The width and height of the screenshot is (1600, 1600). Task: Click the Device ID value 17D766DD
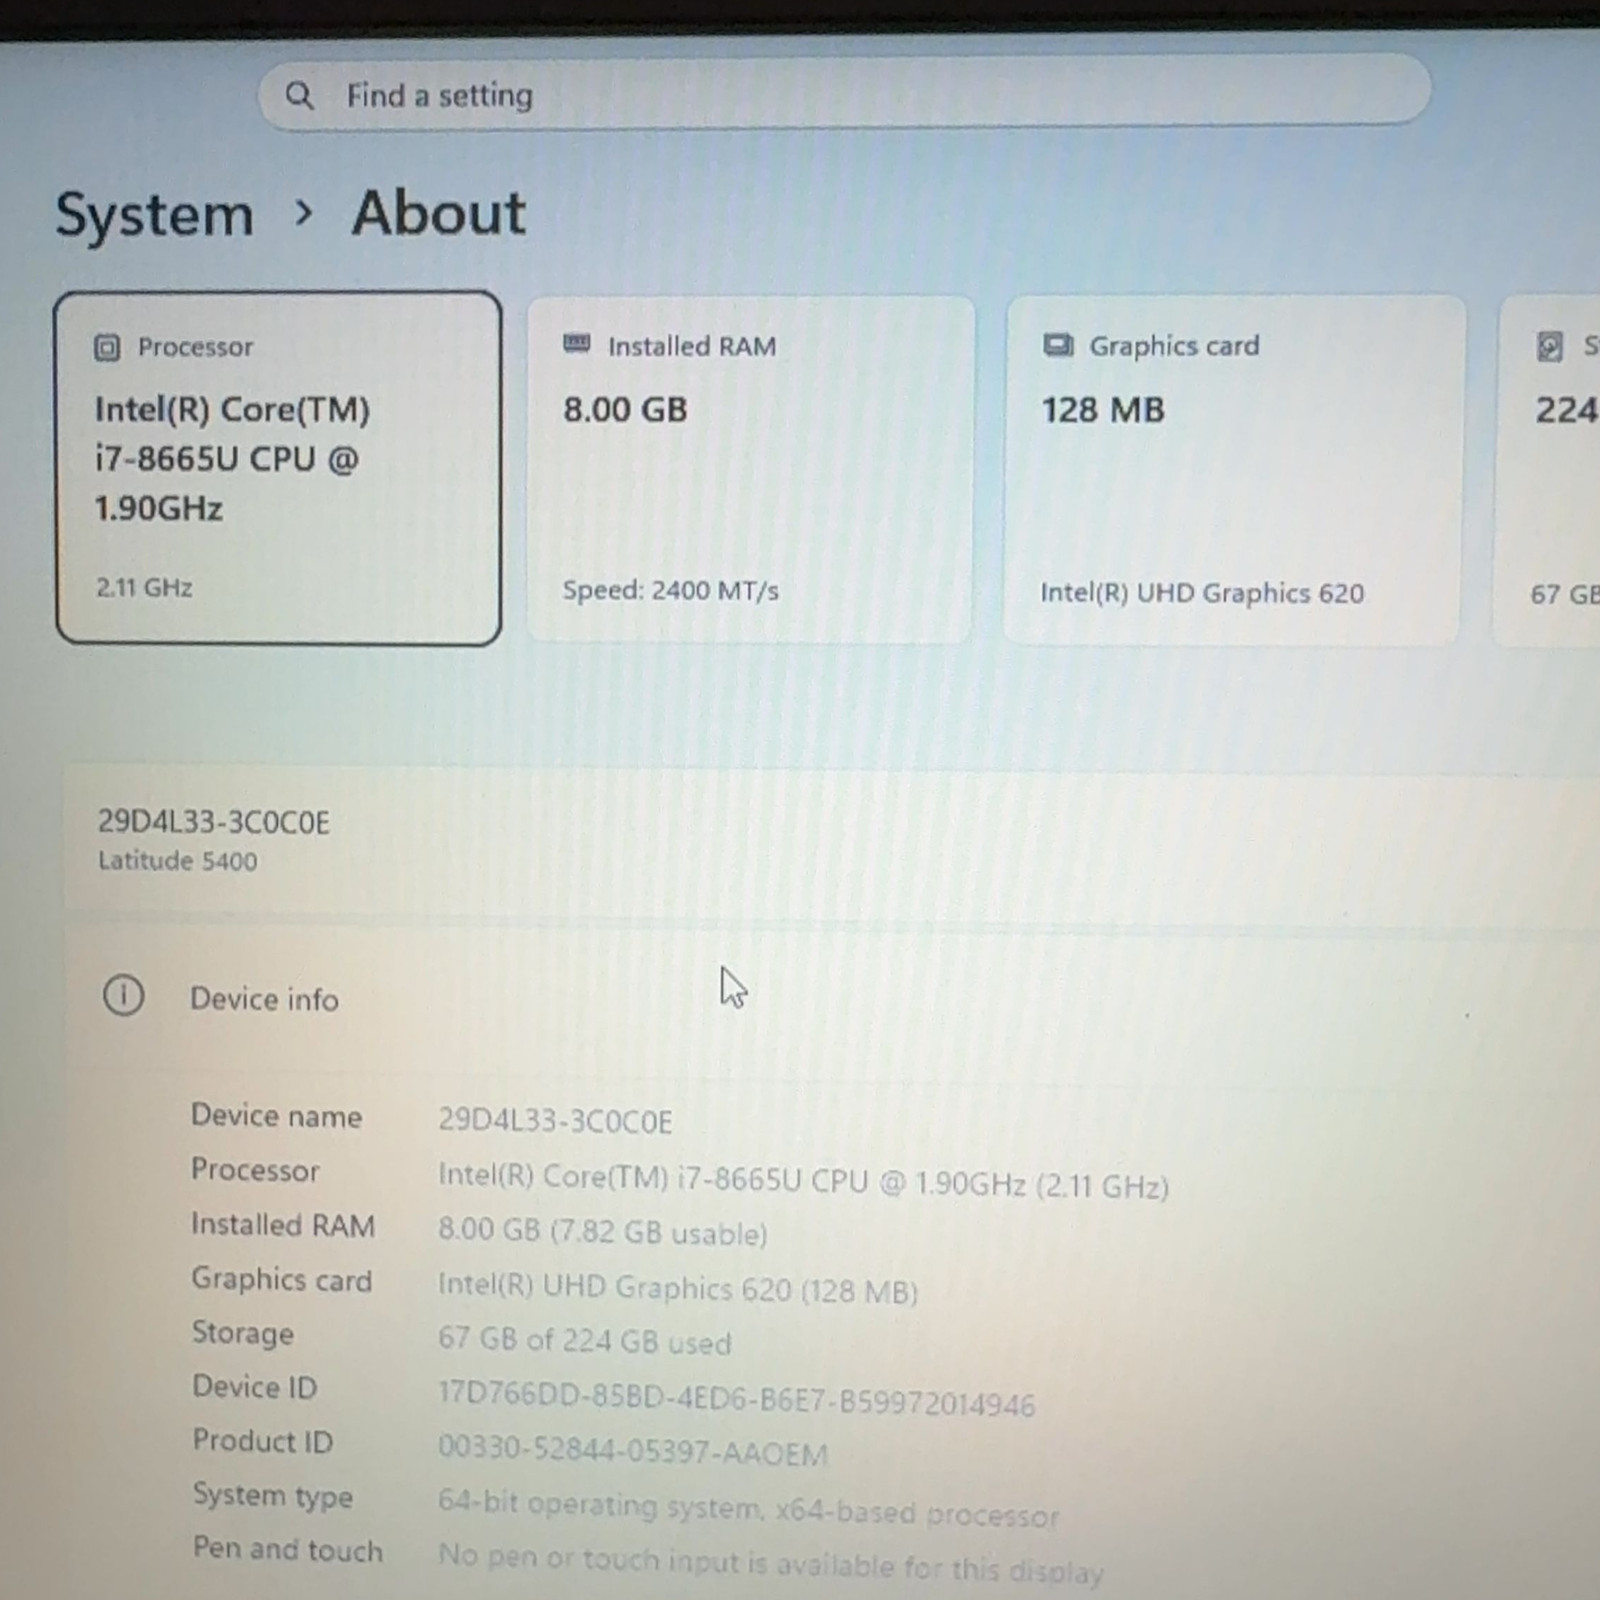tap(737, 1398)
